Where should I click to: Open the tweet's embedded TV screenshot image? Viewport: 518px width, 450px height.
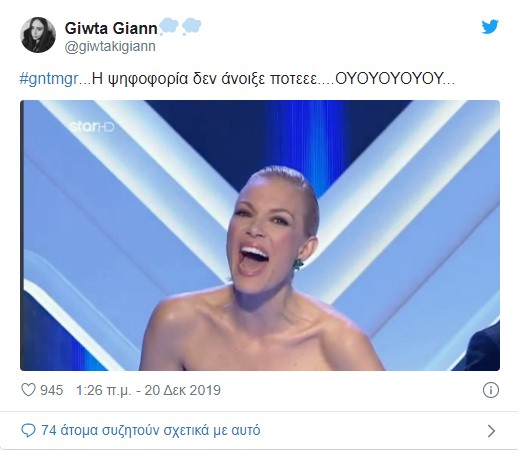click(x=260, y=235)
